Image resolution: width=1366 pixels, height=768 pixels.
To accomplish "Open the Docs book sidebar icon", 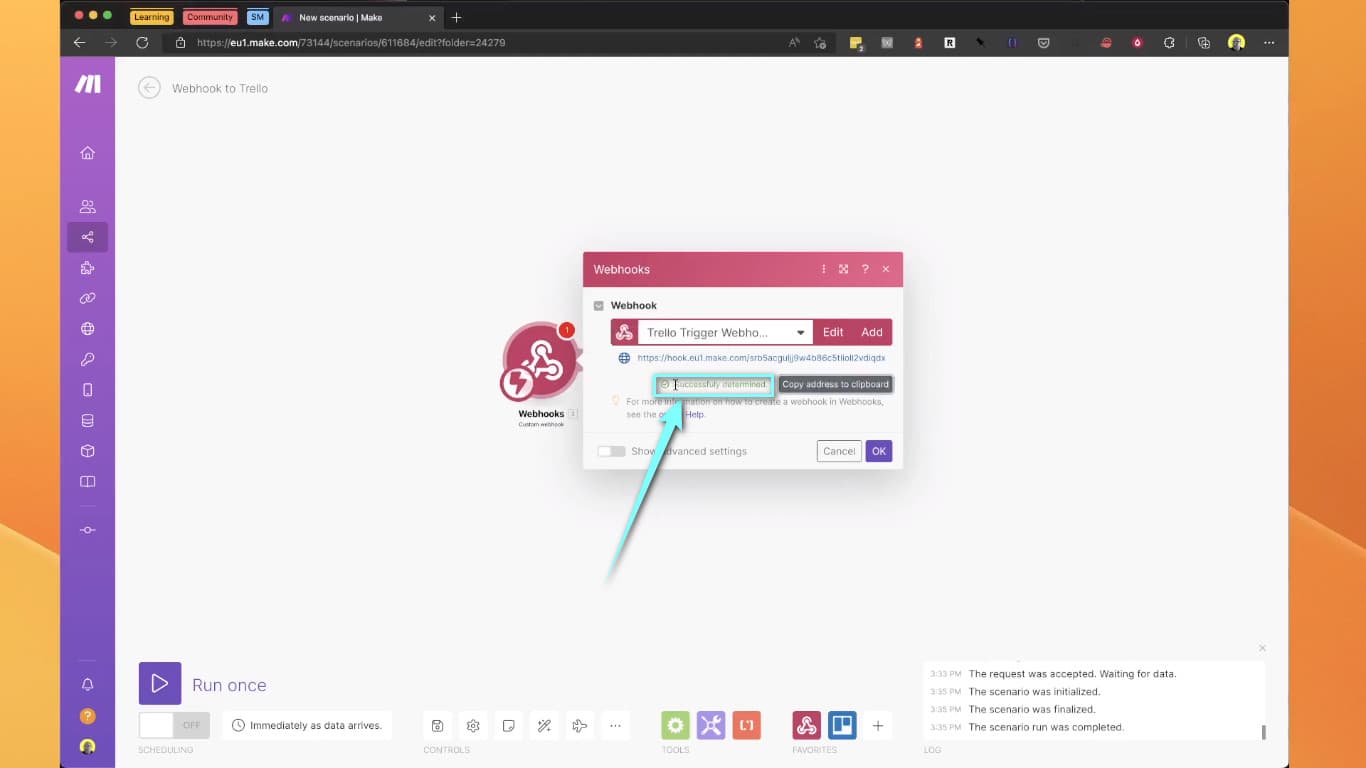I will click(x=88, y=482).
